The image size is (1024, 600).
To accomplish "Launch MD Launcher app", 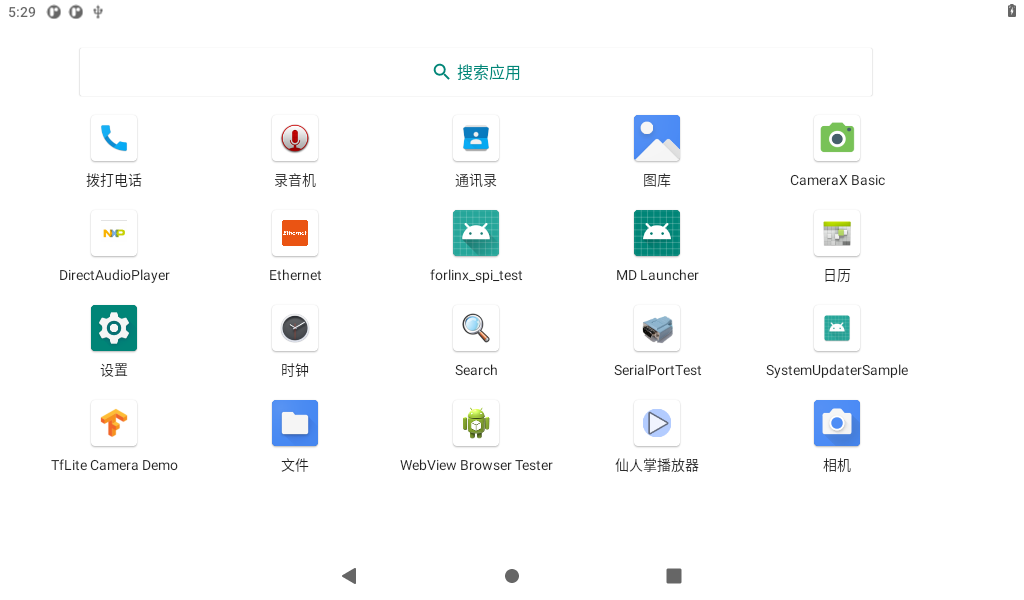I will tap(657, 233).
